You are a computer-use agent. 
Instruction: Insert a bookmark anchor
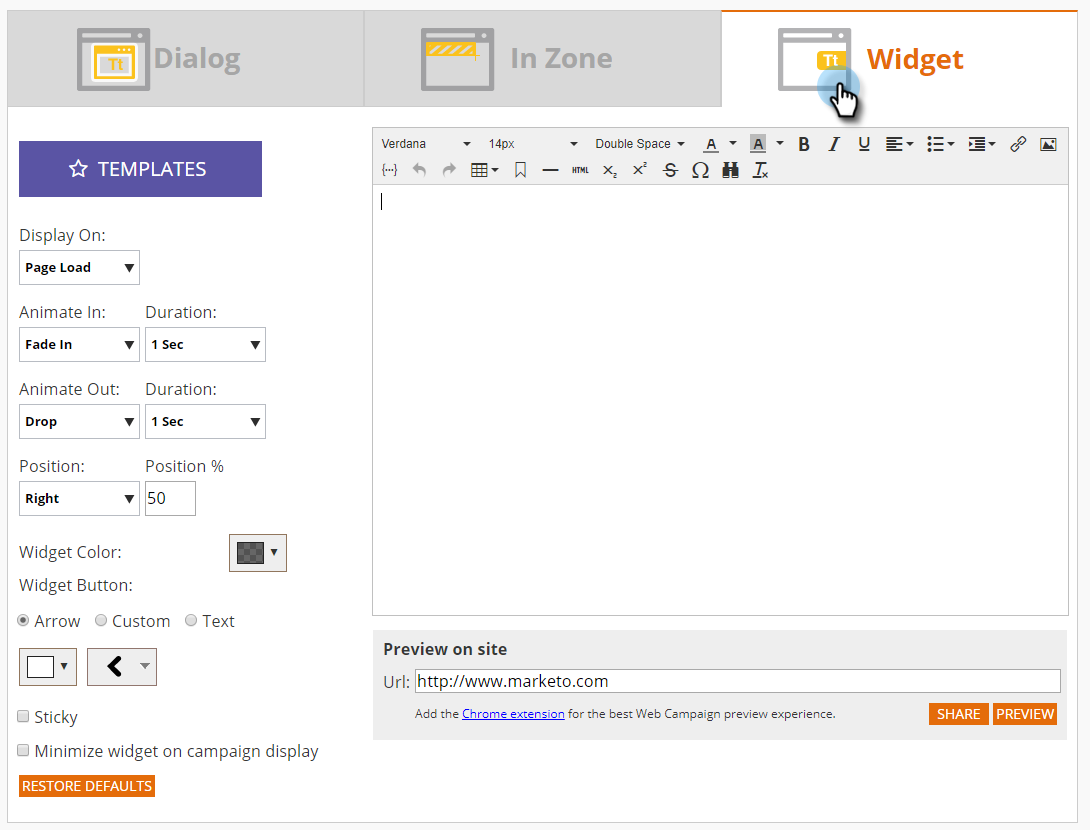coord(520,170)
